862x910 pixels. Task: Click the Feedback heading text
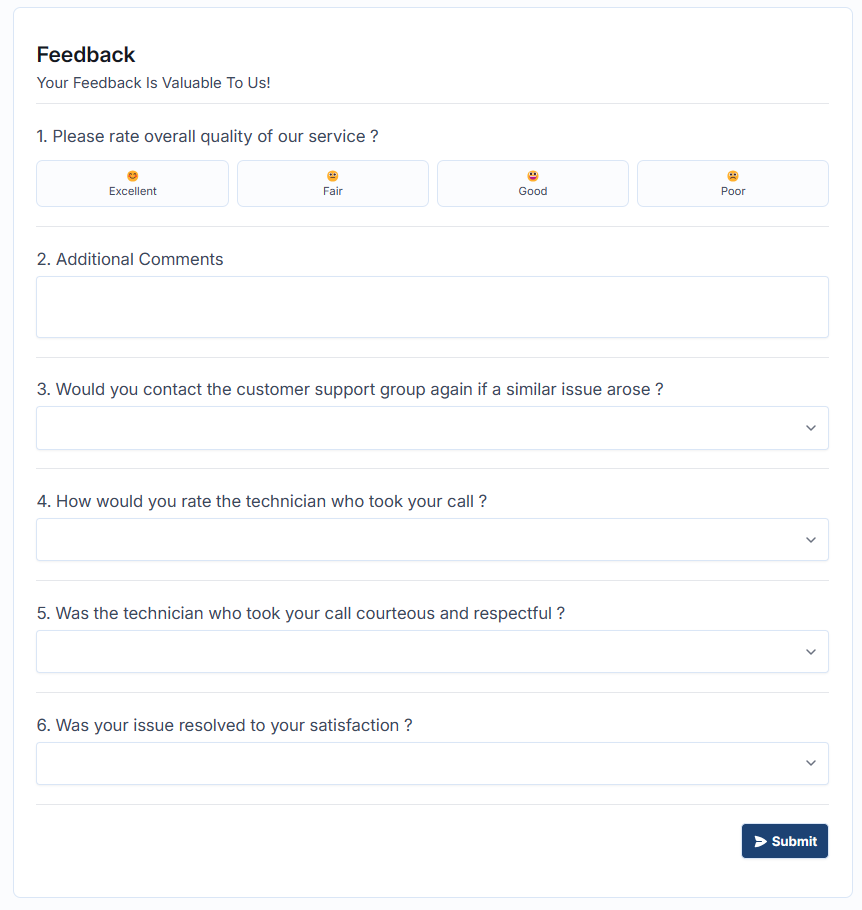pyautogui.click(x=86, y=55)
